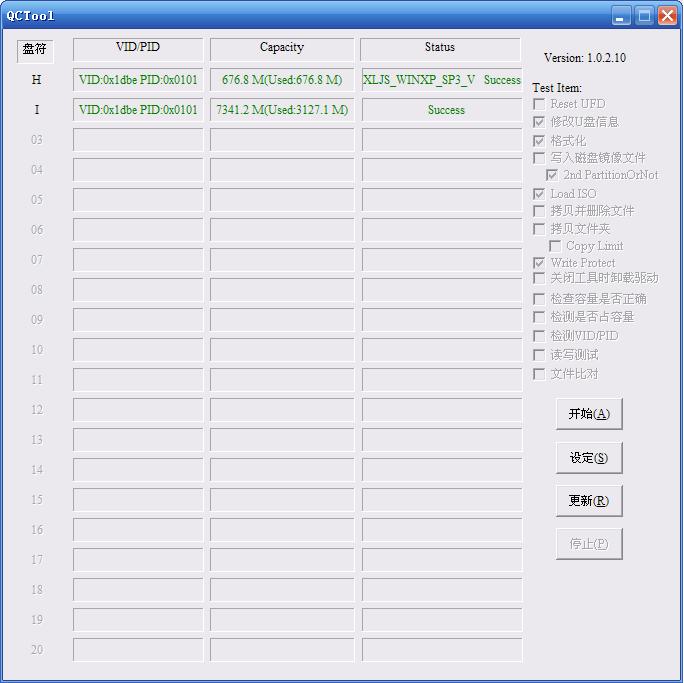Close the QCTool window
This screenshot has width=684, height=683.
(667, 16)
